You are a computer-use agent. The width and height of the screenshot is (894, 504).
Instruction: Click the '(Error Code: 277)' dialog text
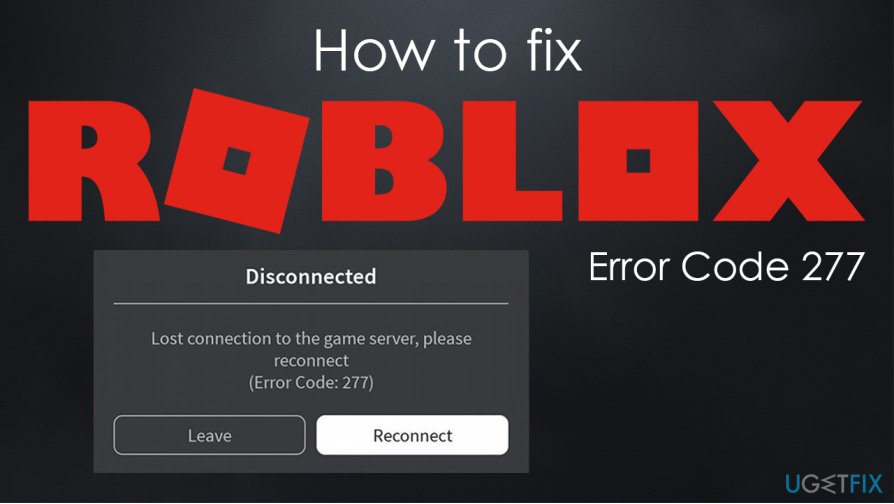click(x=311, y=382)
